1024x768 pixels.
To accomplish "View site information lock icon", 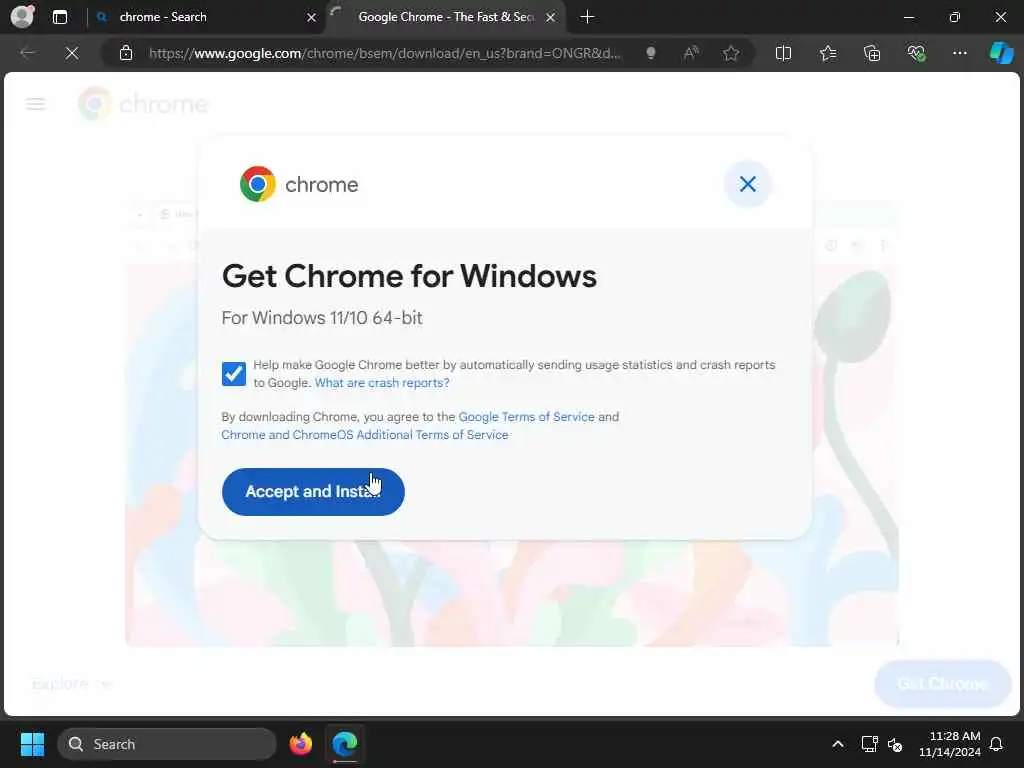I will tap(126, 53).
